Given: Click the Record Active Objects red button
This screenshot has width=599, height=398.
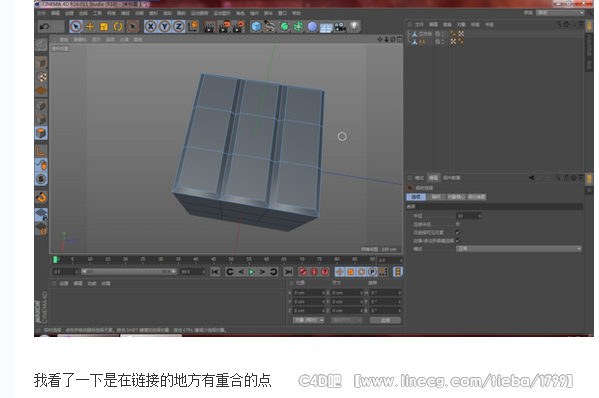Looking at the screenshot, I should (x=303, y=272).
